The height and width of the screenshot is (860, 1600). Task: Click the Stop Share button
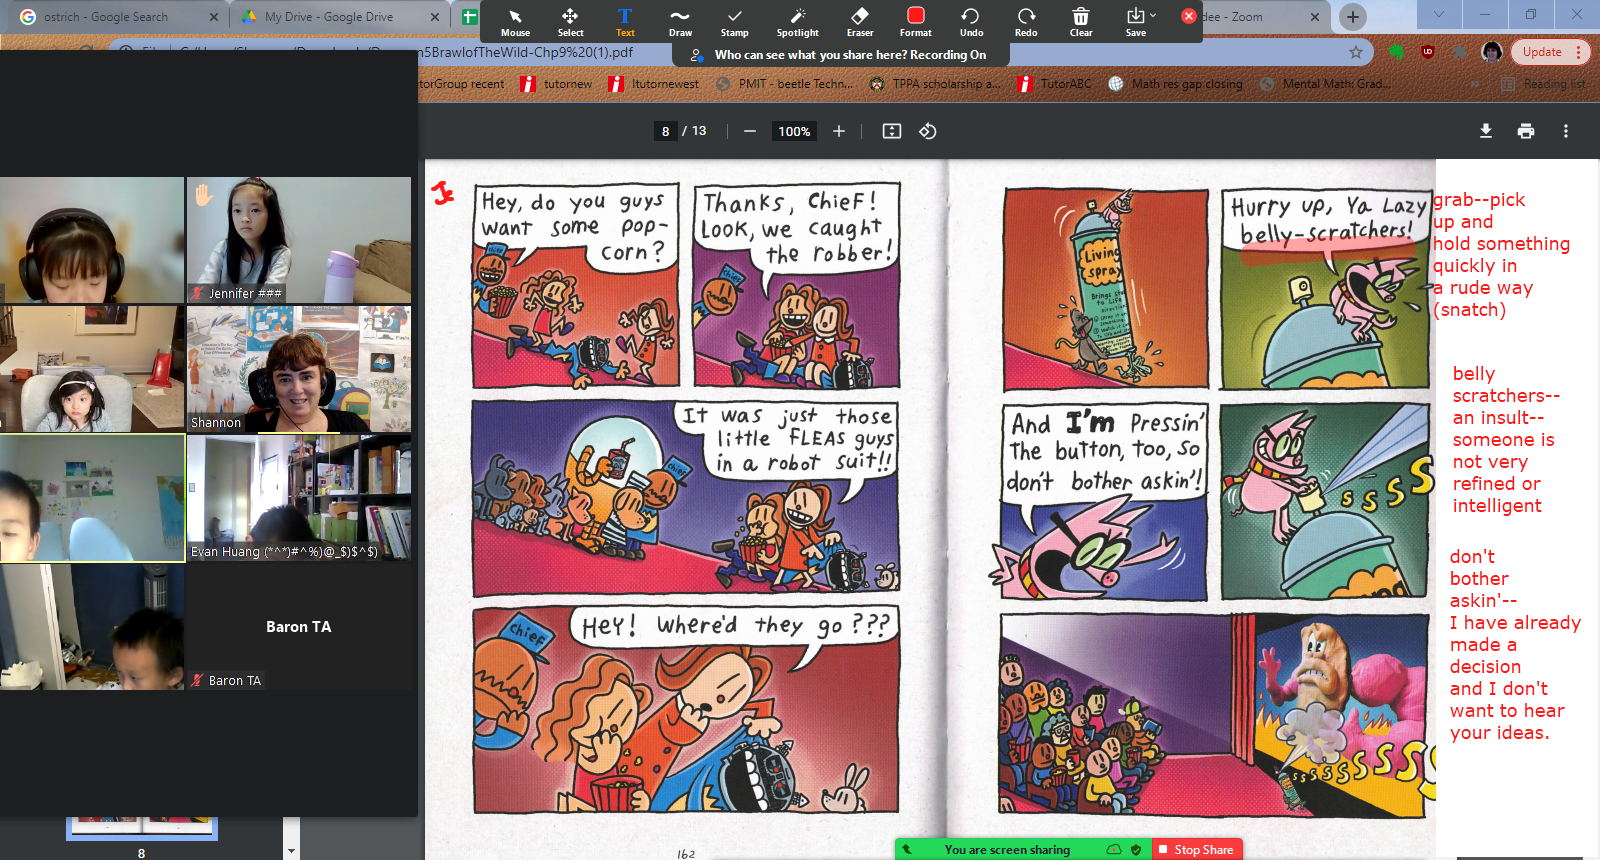(1196, 849)
